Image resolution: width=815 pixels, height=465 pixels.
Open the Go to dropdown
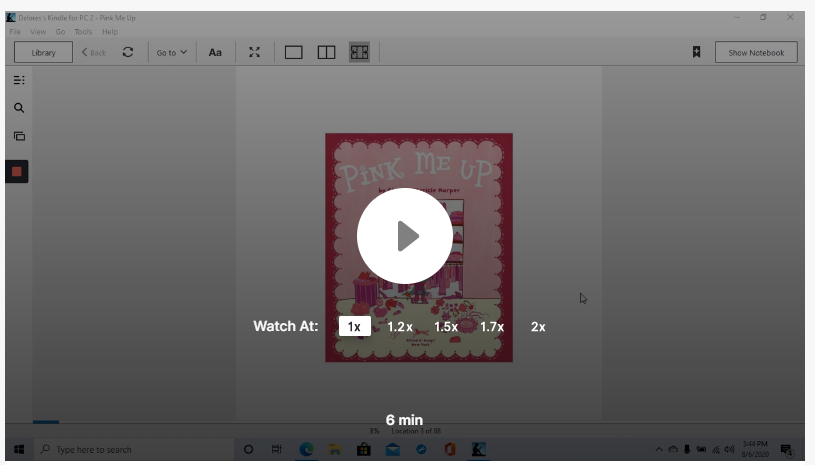172,52
